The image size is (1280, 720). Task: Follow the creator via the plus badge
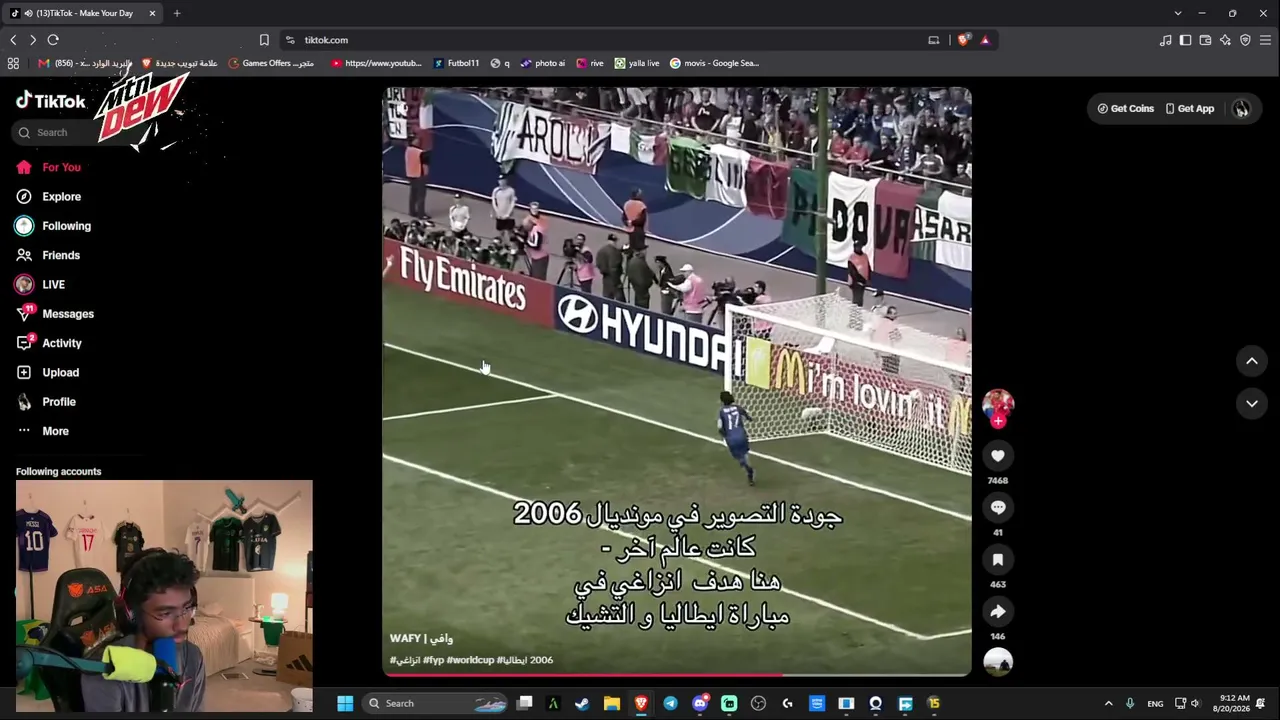click(x=998, y=421)
